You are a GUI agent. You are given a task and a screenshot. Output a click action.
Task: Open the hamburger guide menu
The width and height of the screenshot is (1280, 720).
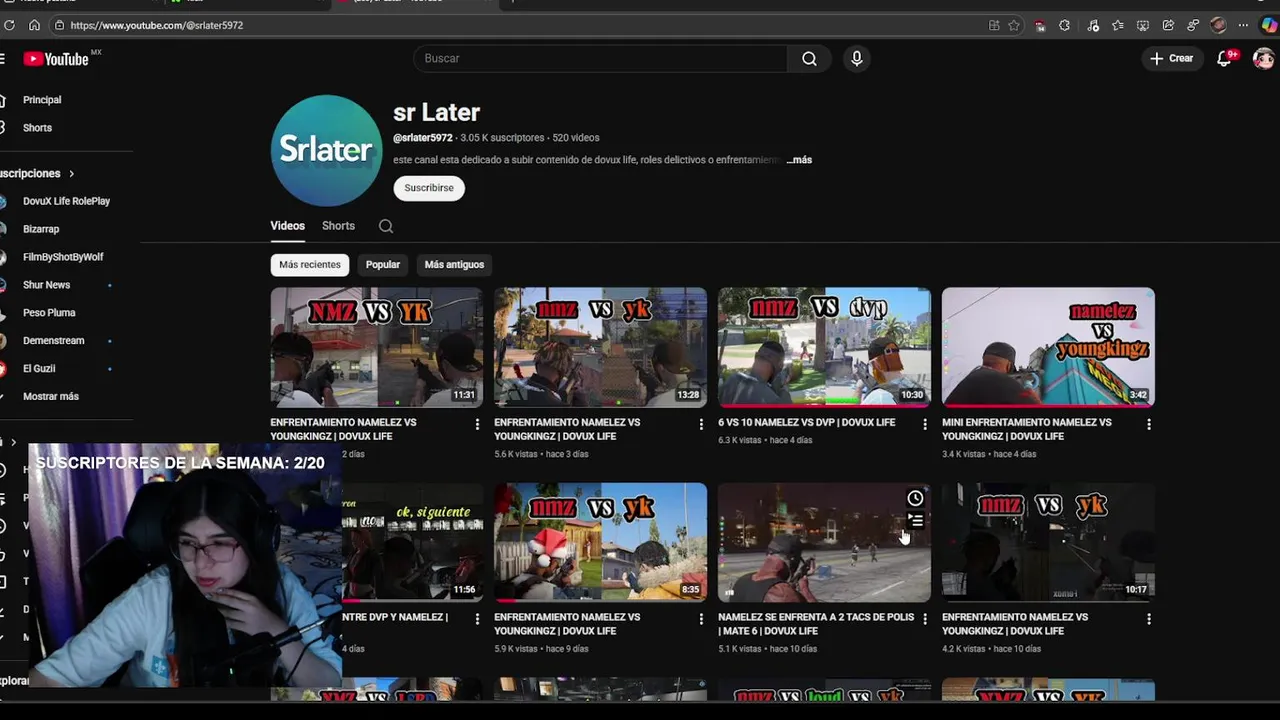click(2, 59)
